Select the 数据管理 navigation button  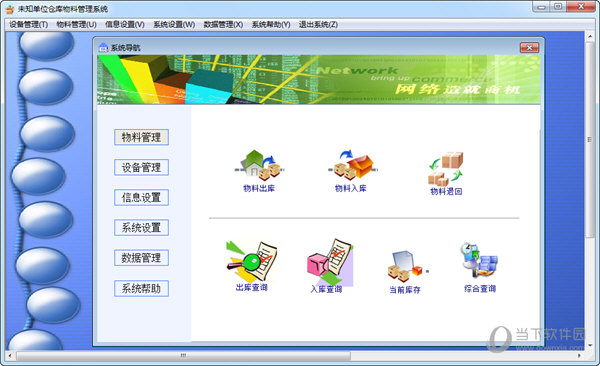click(x=141, y=258)
